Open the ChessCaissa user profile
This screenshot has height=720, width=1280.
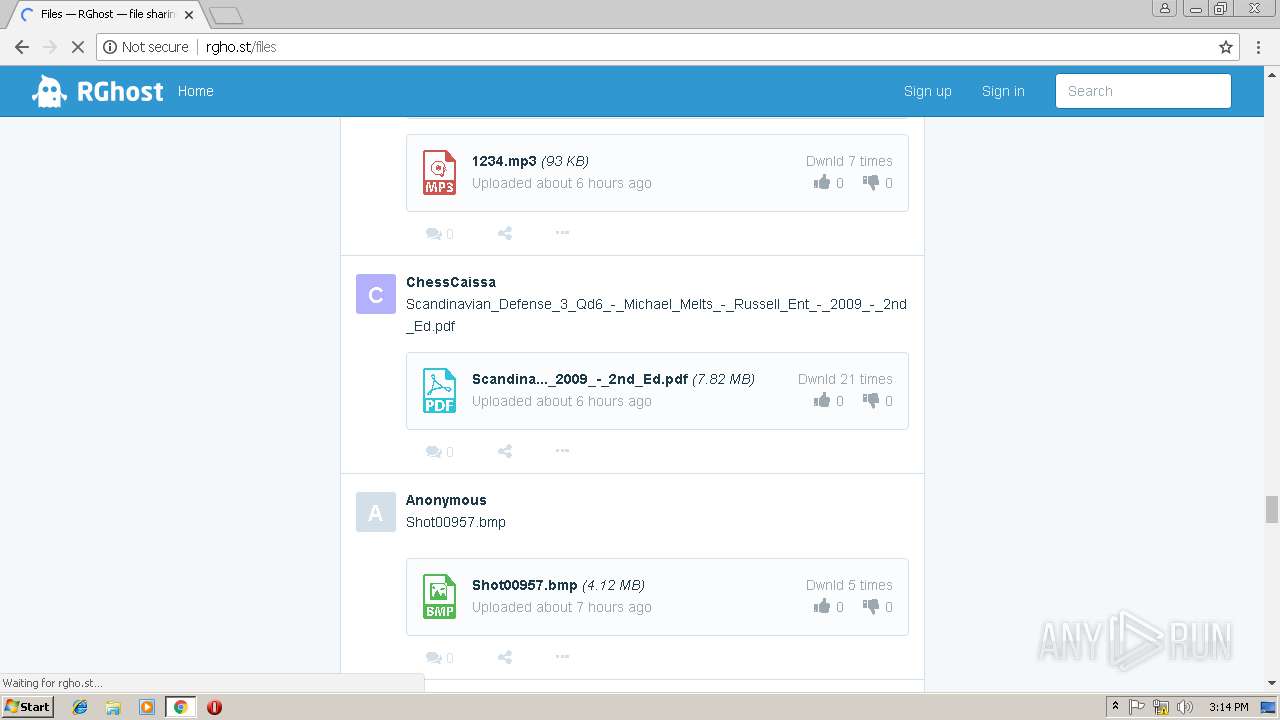451,282
